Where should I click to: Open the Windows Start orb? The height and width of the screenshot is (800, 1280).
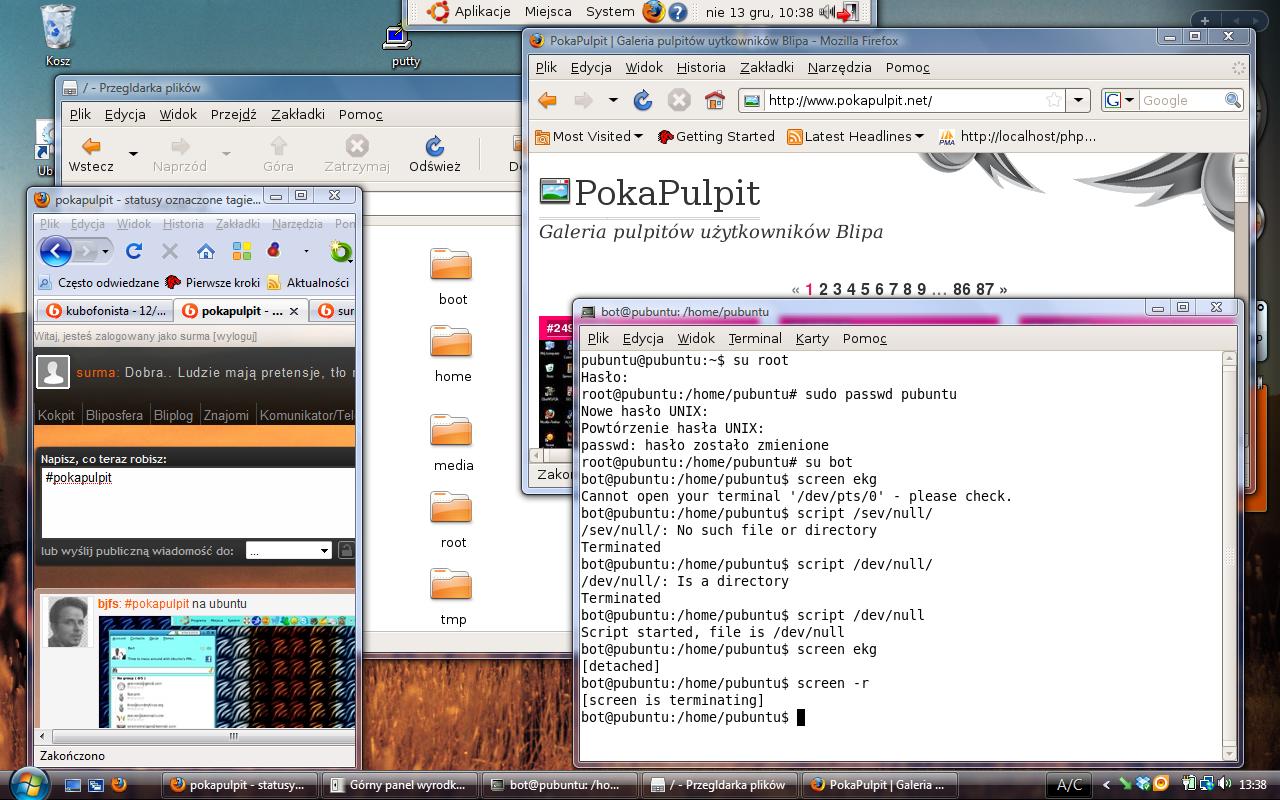click(27, 783)
